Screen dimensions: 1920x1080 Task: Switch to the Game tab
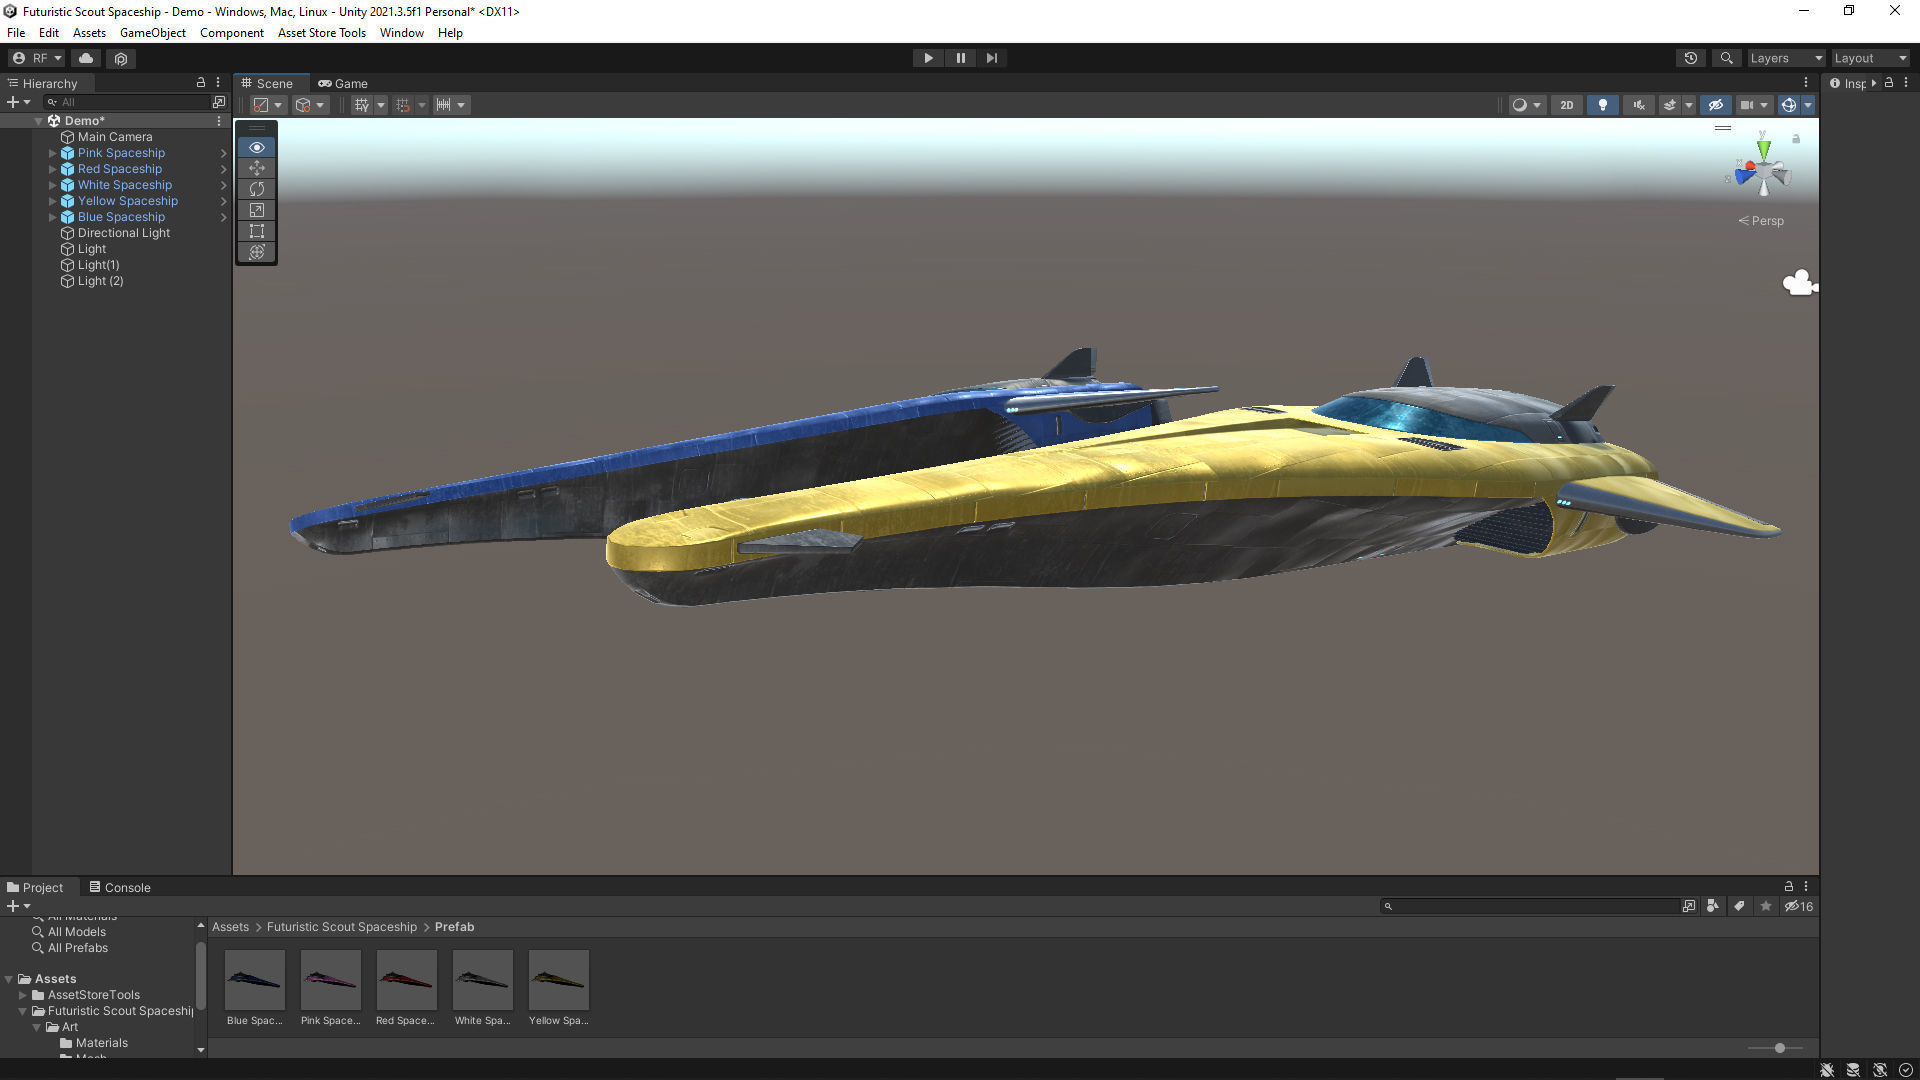tap(343, 83)
